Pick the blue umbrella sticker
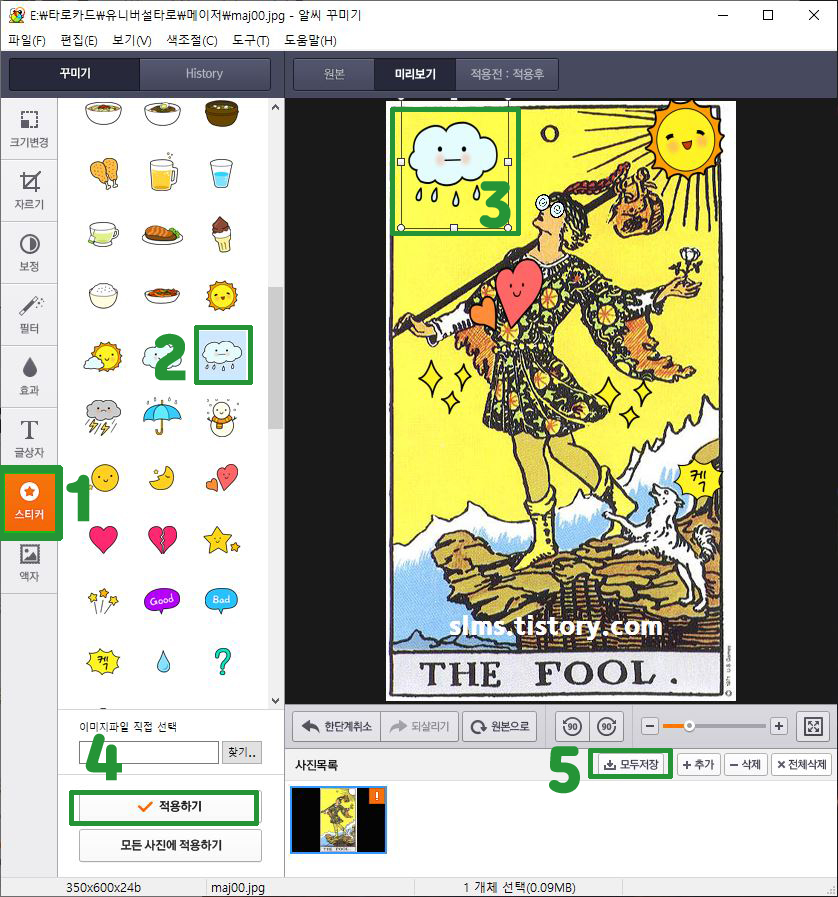The width and height of the screenshot is (838, 897). [162, 416]
